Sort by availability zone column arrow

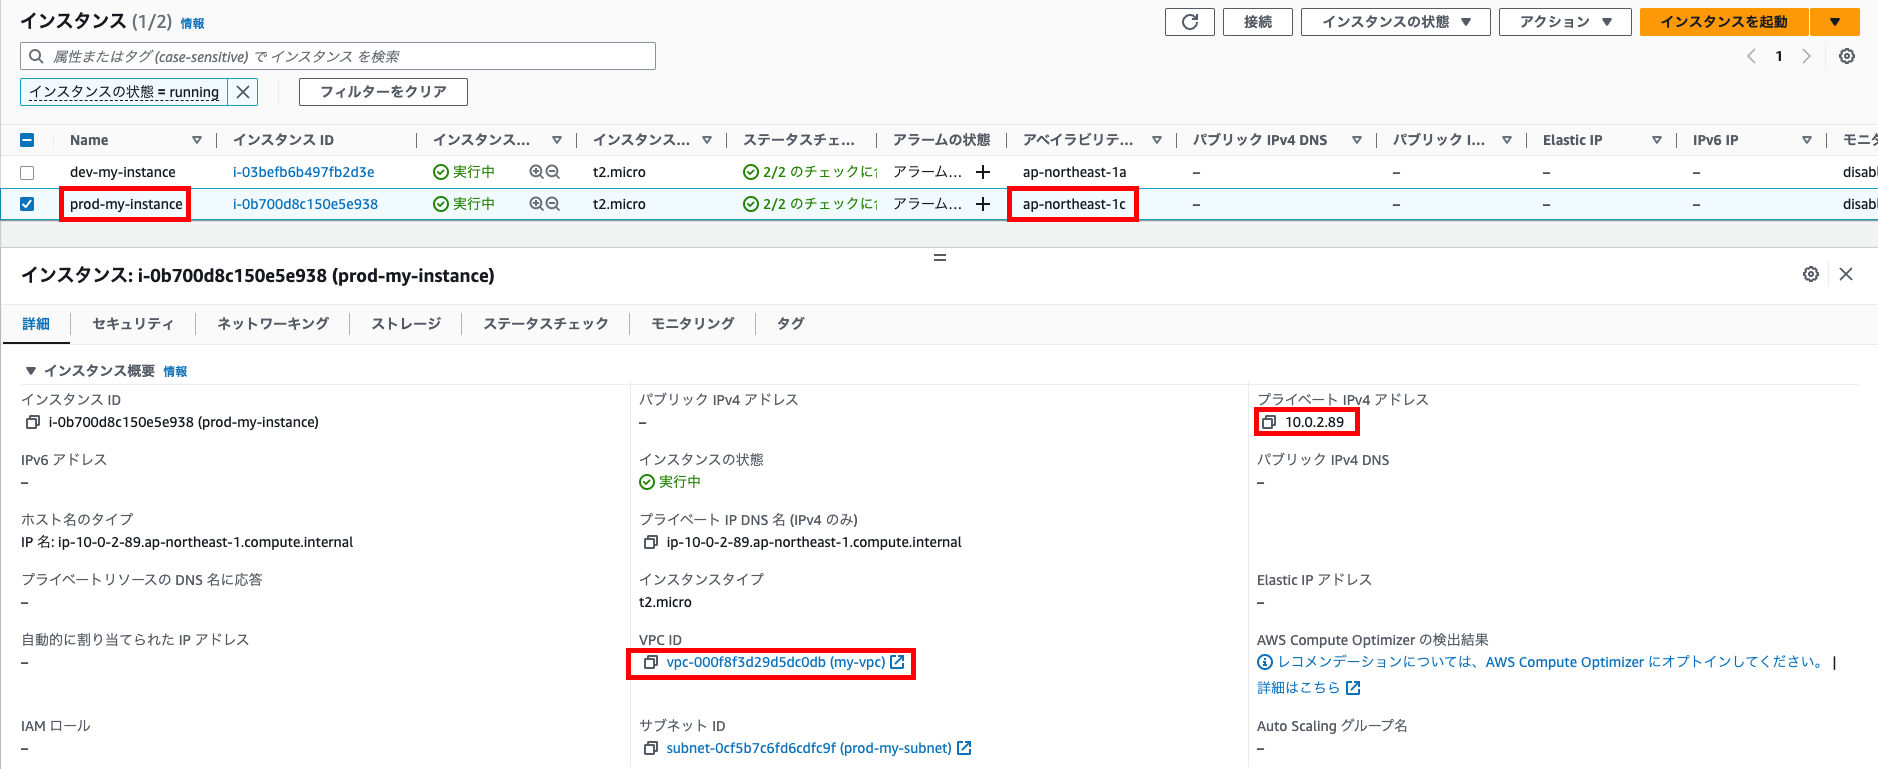(x=1157, y=140)
